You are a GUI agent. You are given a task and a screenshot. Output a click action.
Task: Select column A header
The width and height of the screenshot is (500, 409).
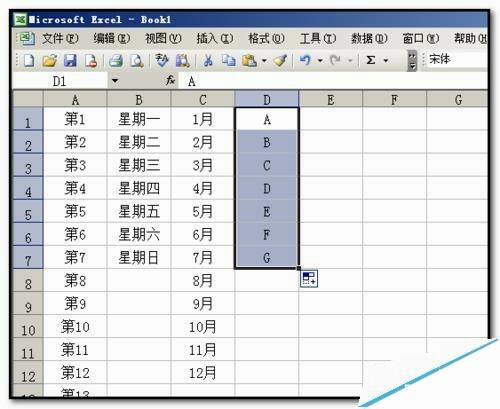click(75, 99)
